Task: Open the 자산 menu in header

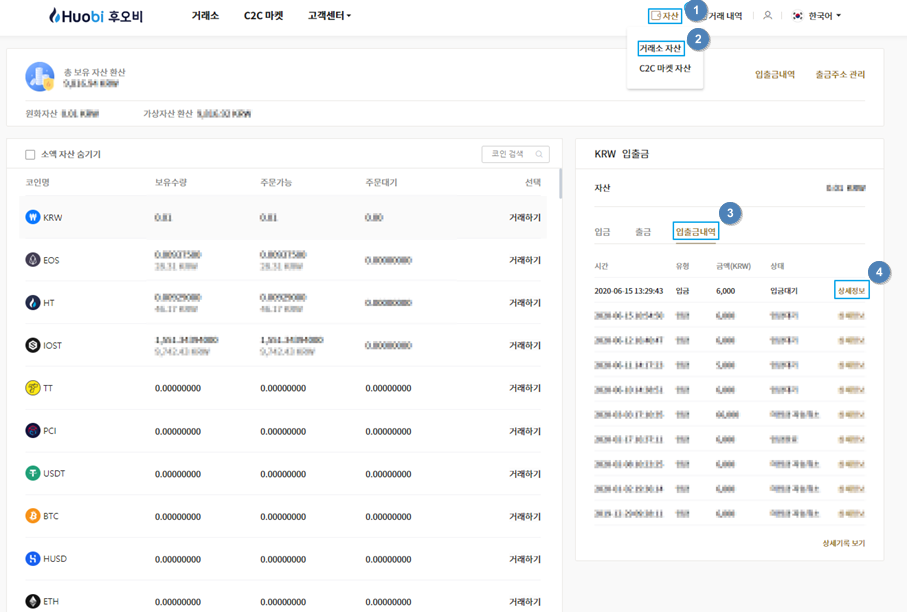Action: point(665,16)
